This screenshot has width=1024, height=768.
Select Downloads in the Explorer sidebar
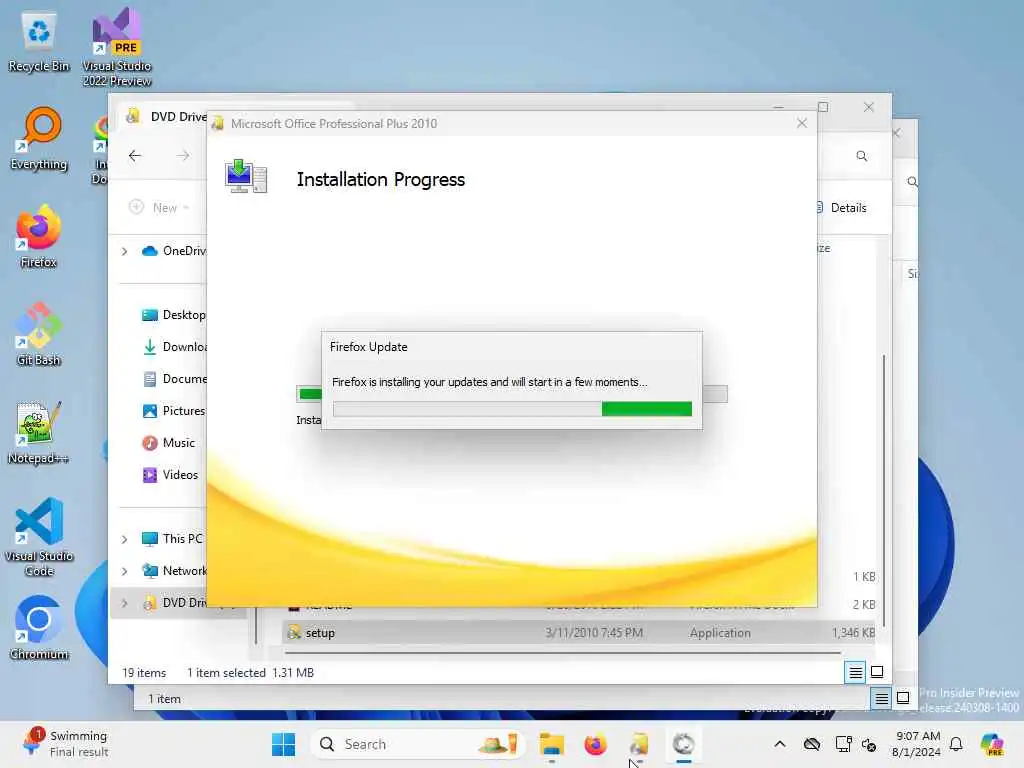pyautogui.click(x=173, y=347)
